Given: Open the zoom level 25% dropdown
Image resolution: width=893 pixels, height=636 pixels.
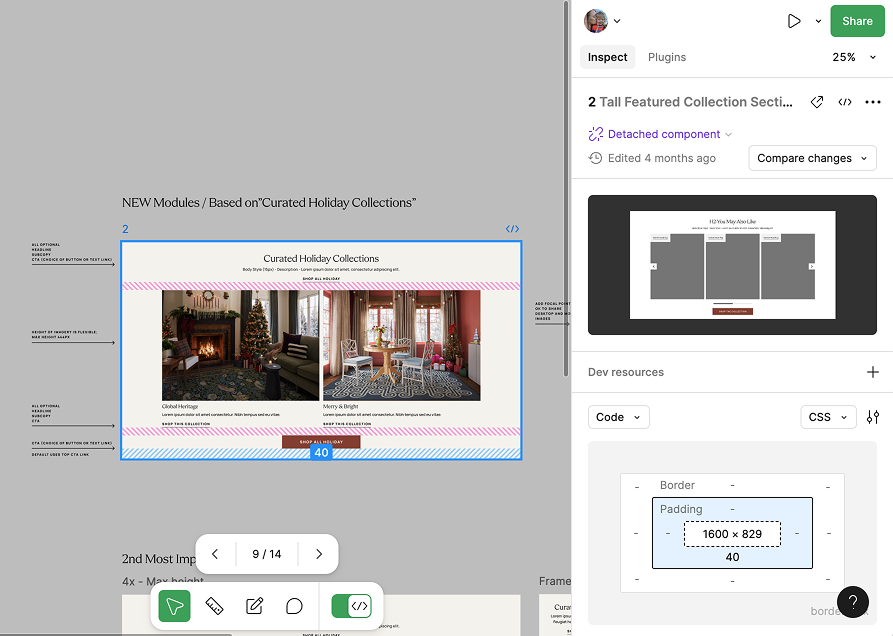Looking at the screenshot, I should tap(853, 57).
